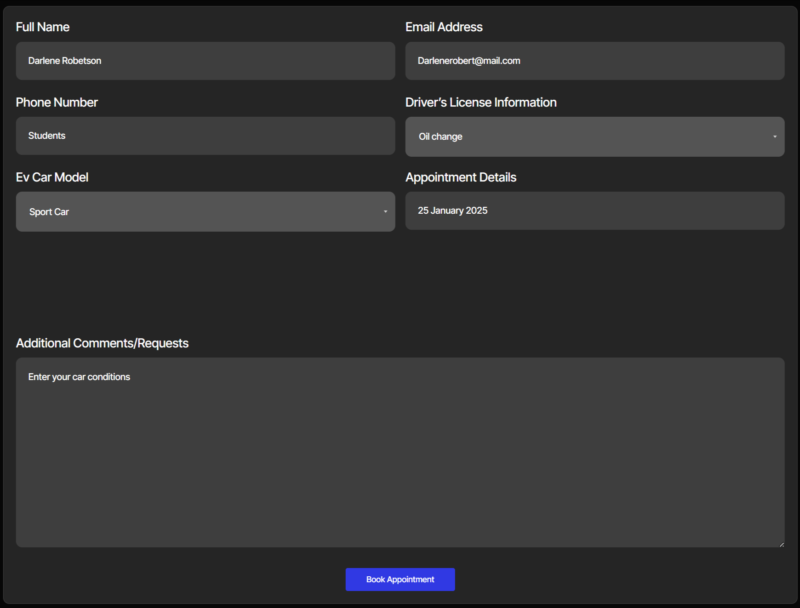Click the Phone Number label
The width and height of the screenshot is (800, 608).
(x=57, y=102)
